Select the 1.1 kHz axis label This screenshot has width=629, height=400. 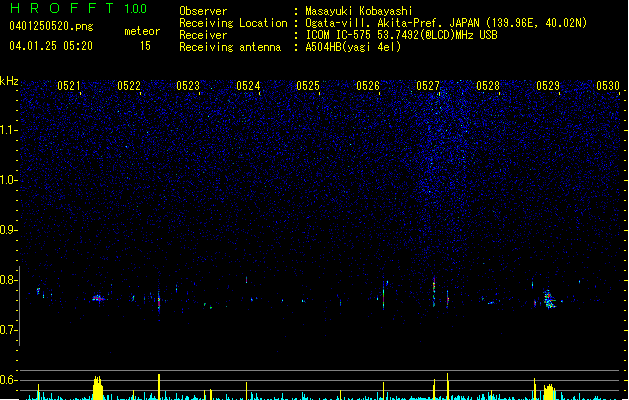point(8,130)
